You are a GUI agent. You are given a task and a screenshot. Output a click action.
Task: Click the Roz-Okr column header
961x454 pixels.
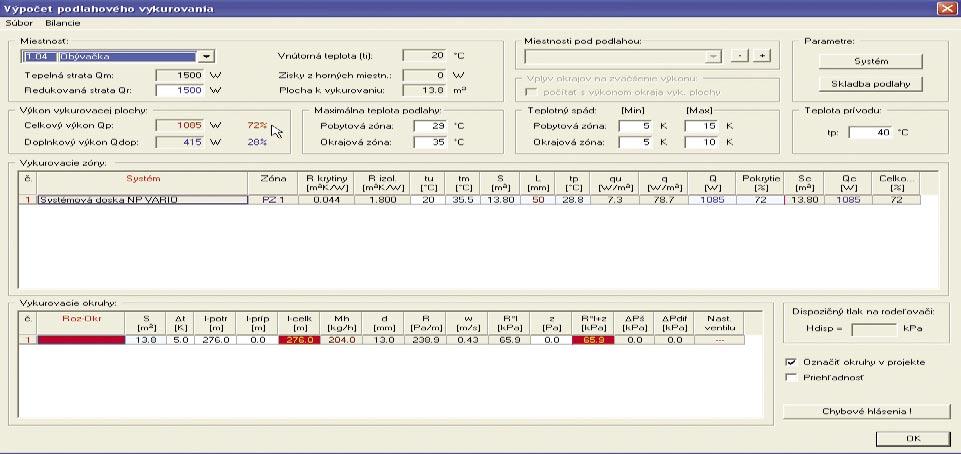(81, 323)
